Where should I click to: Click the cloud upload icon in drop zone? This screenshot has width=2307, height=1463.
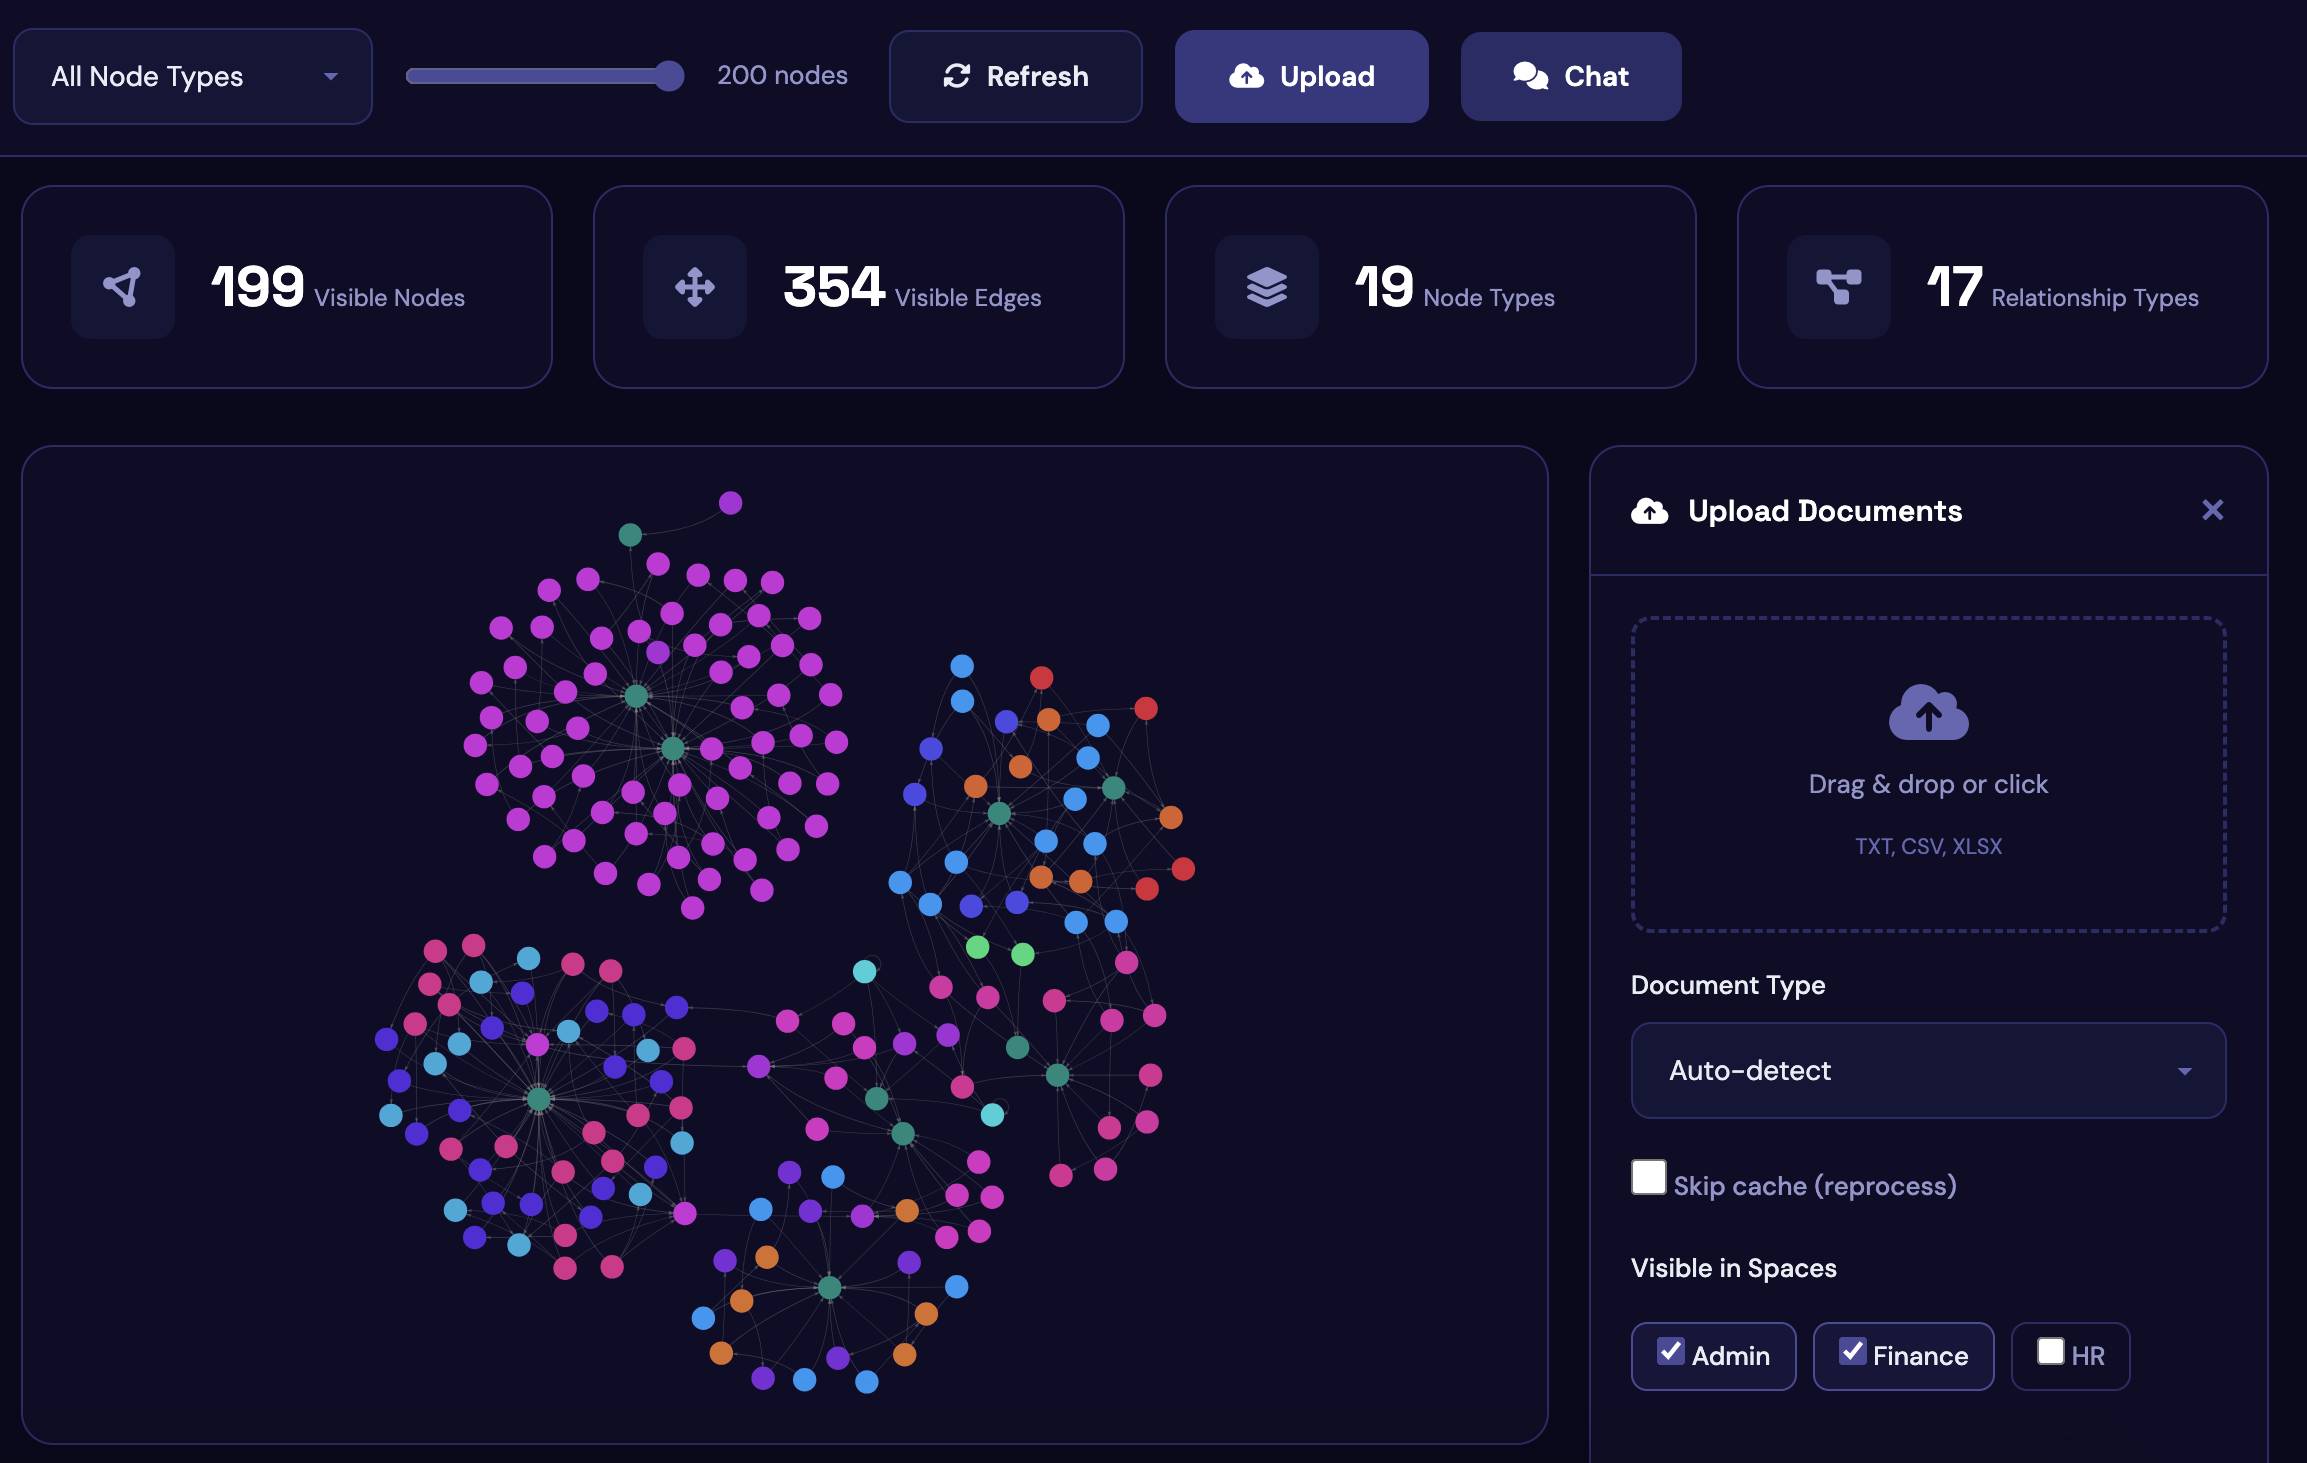pos(1928,713)
